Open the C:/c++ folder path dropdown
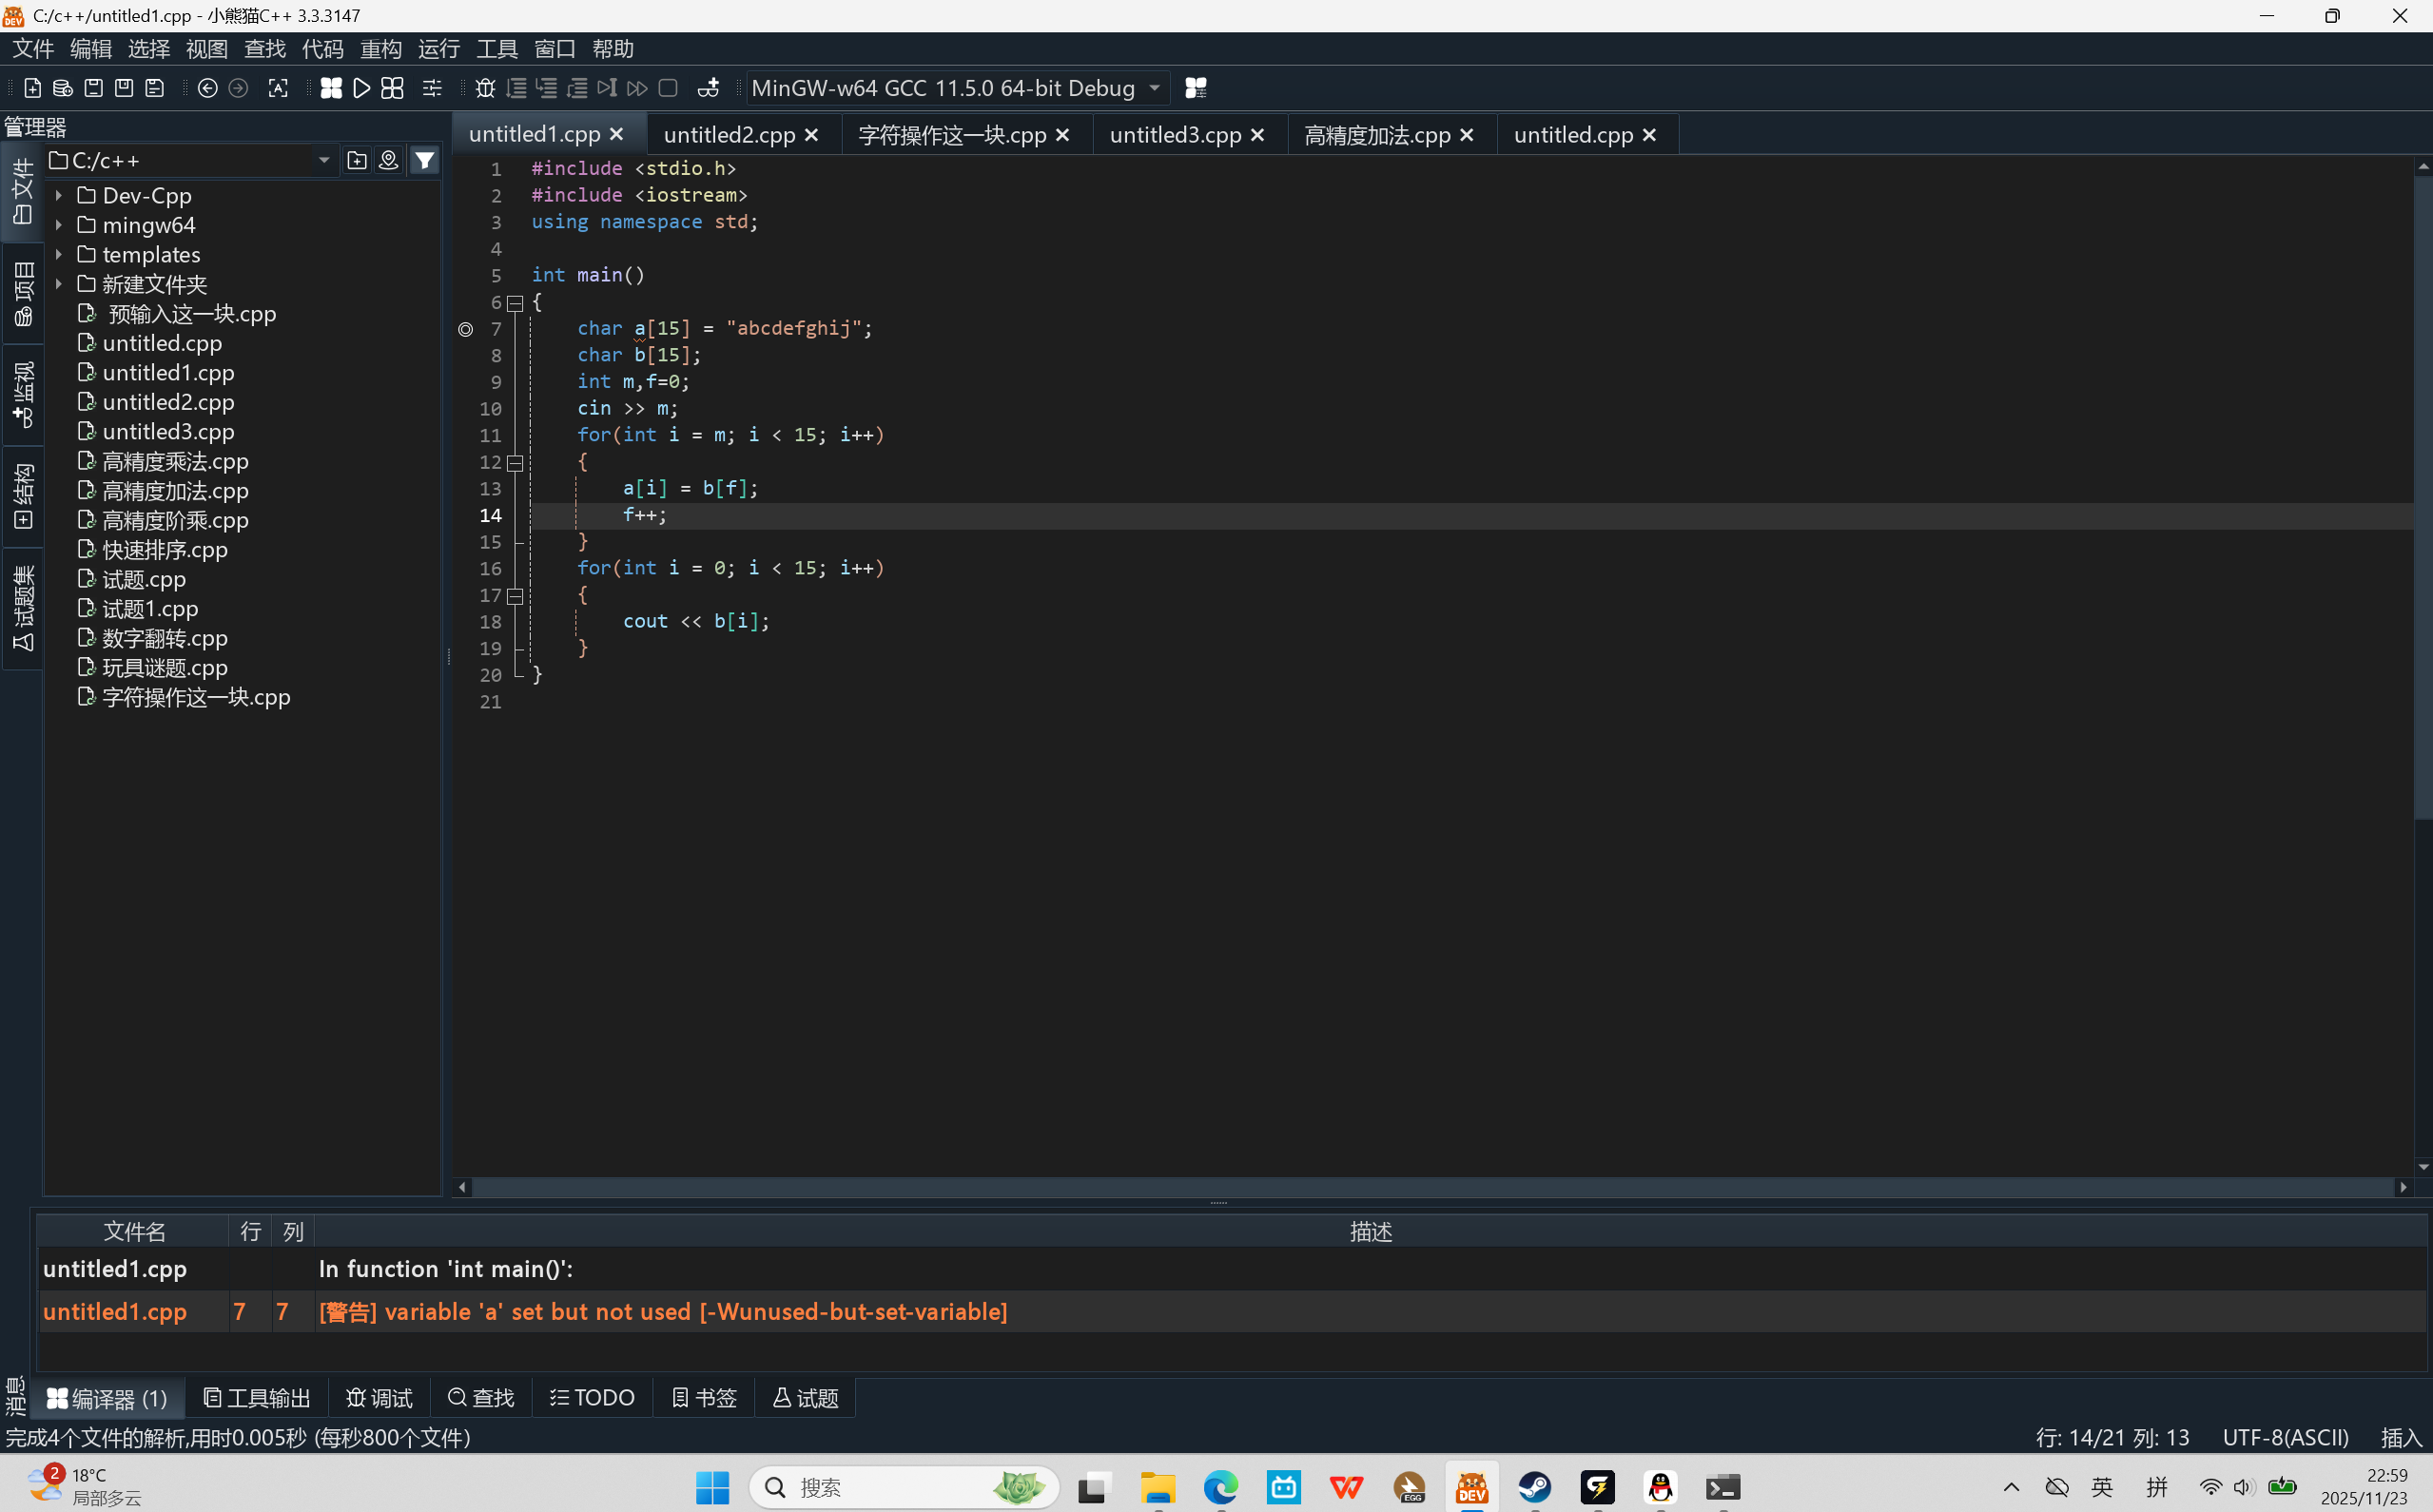This screenshot has height=1512, width=2433. (x=323, y=160)
